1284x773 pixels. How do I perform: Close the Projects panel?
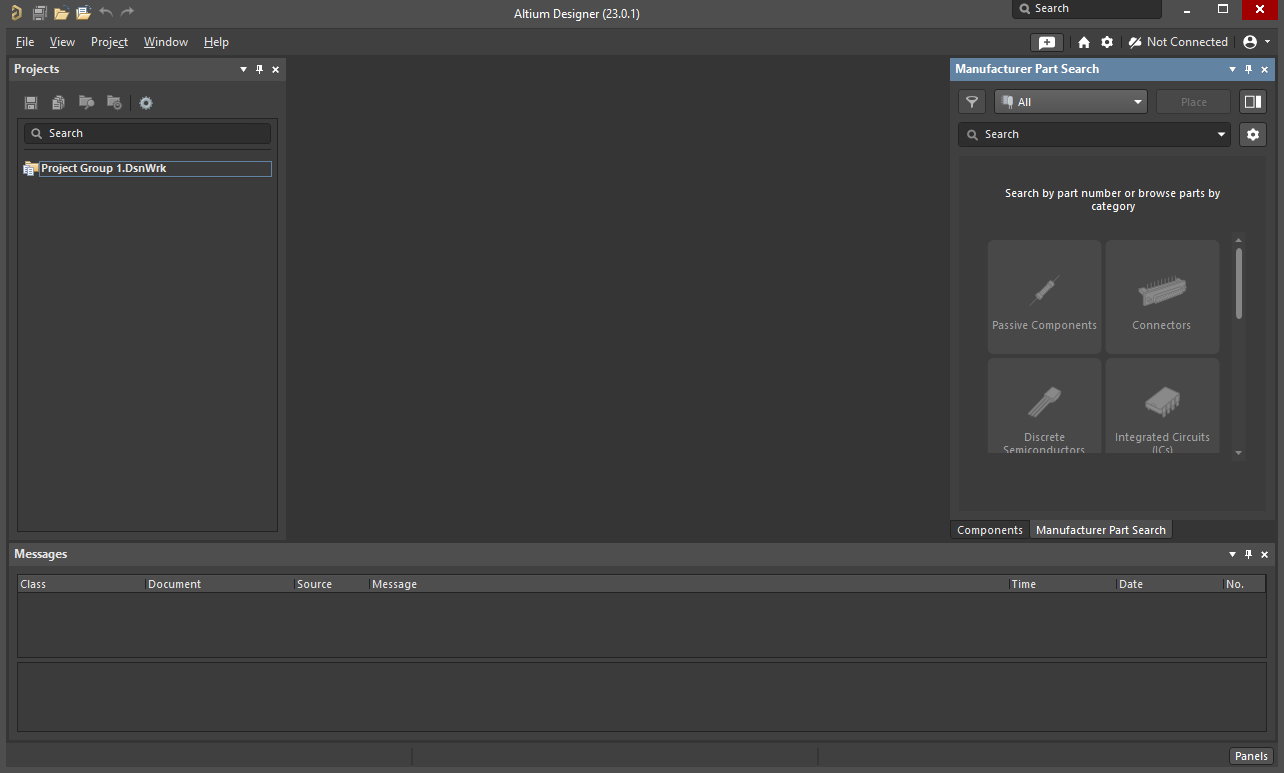(x=276, y=69)
